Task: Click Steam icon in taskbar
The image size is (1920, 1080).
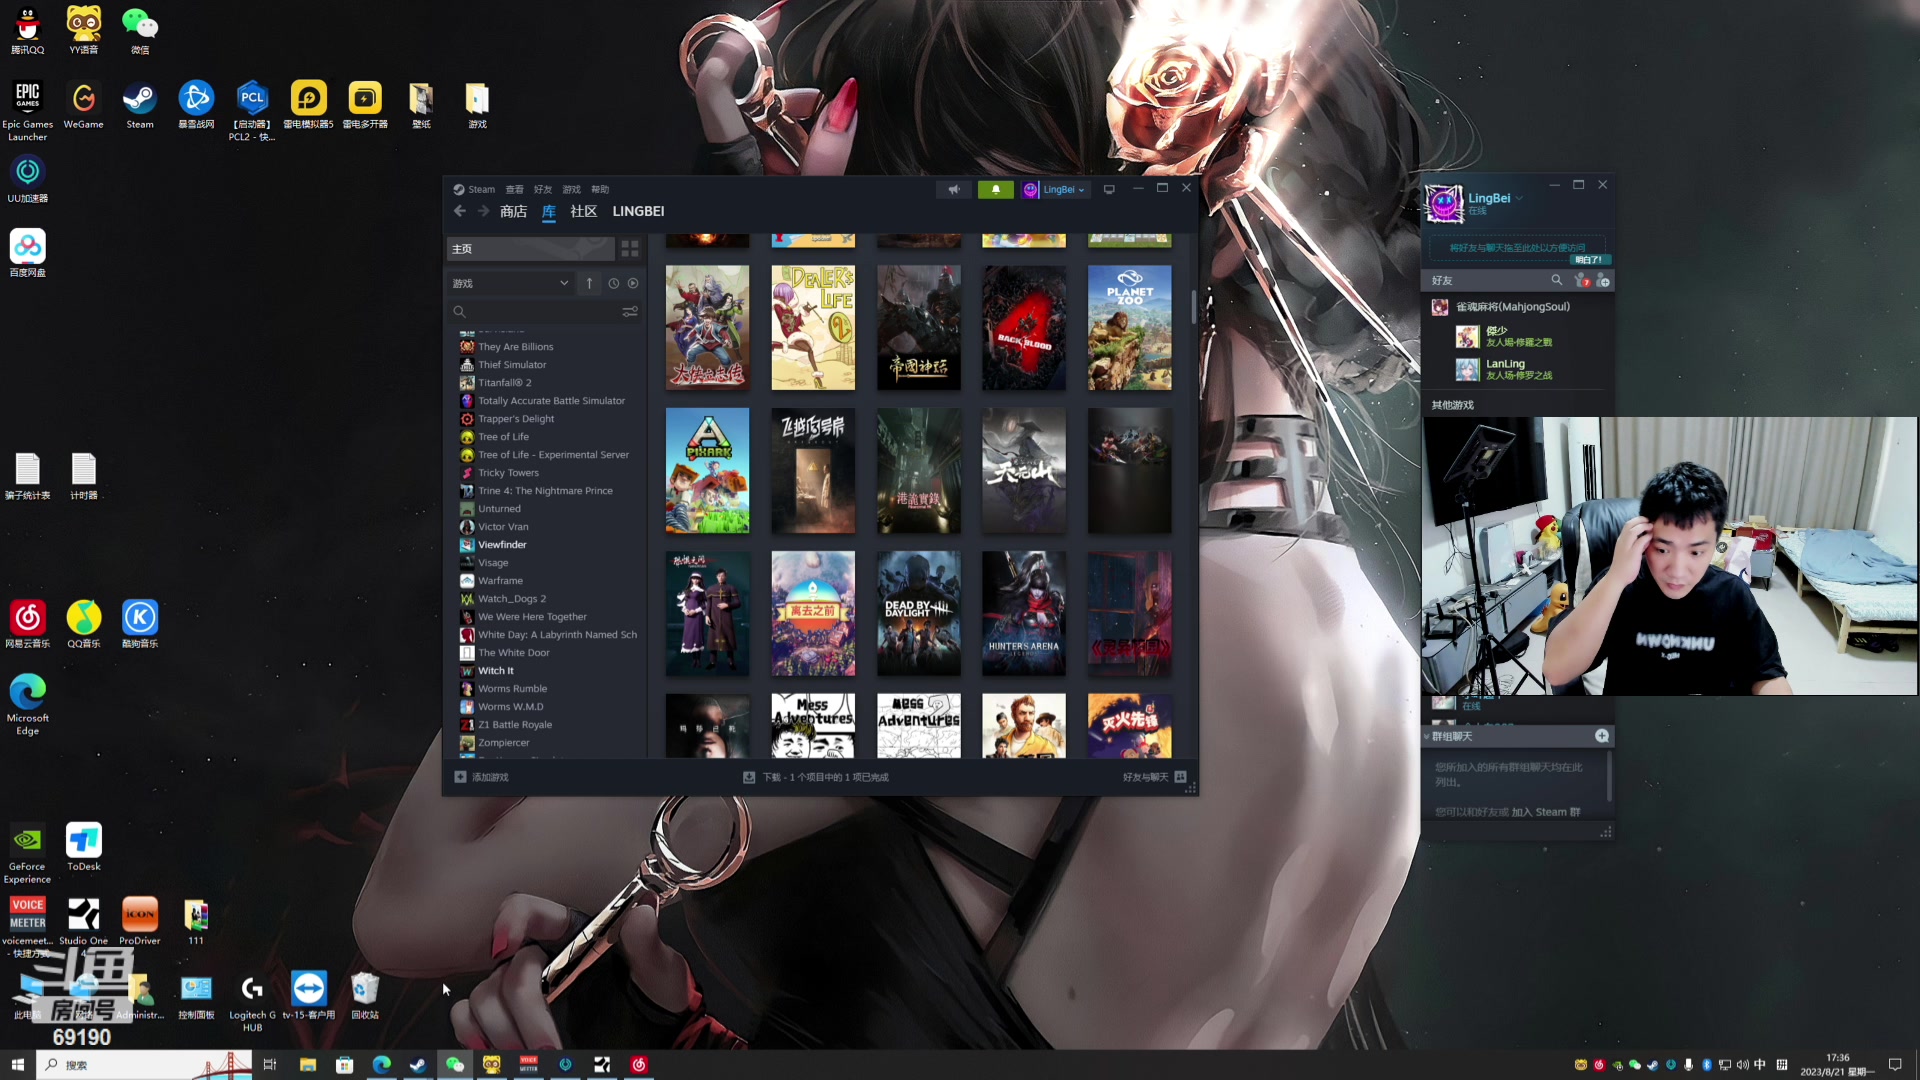Action: pos(417,1065)
